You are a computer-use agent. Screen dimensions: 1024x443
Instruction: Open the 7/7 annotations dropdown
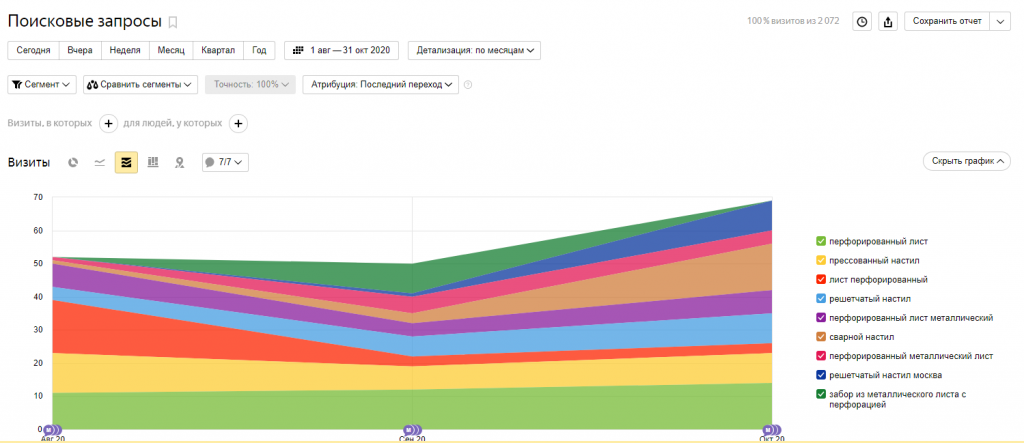click(x=225, y=162)
